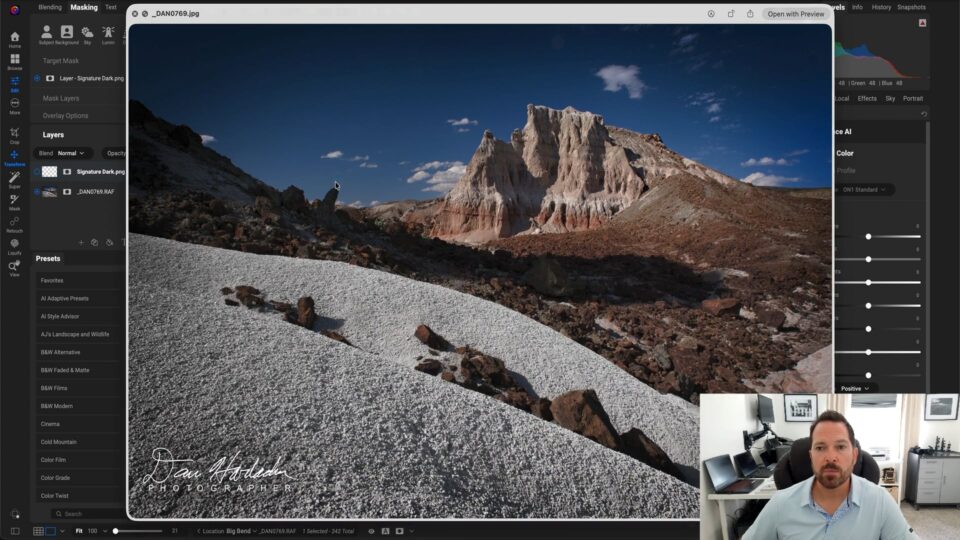Image resolution: width=960 pixels, height=540 pixels.
Task: Open the B&W Films preset category
Action: point(80,388)
